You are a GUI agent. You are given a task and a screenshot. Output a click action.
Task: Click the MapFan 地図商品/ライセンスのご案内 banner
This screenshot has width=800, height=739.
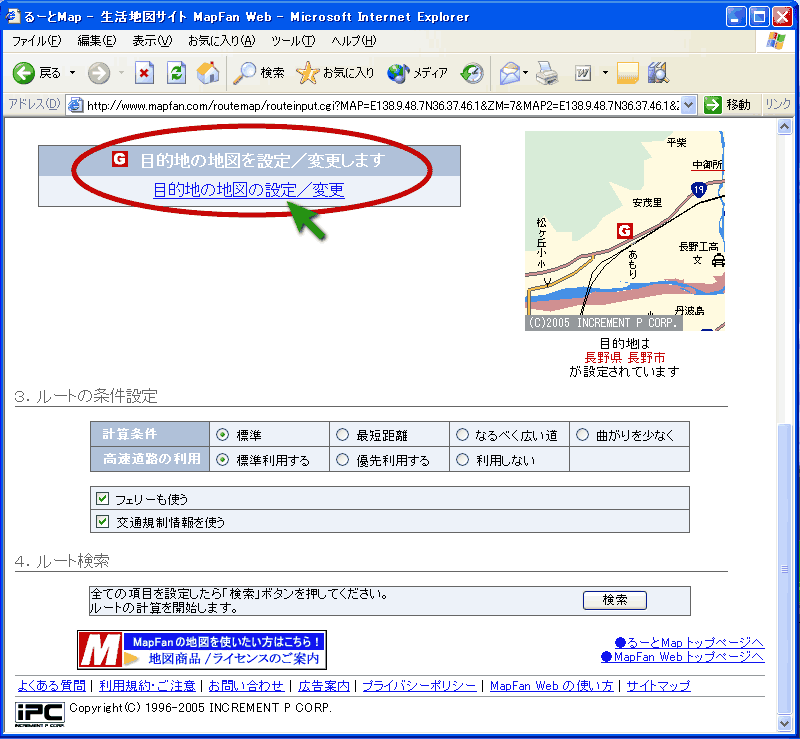tap(202, 650)
